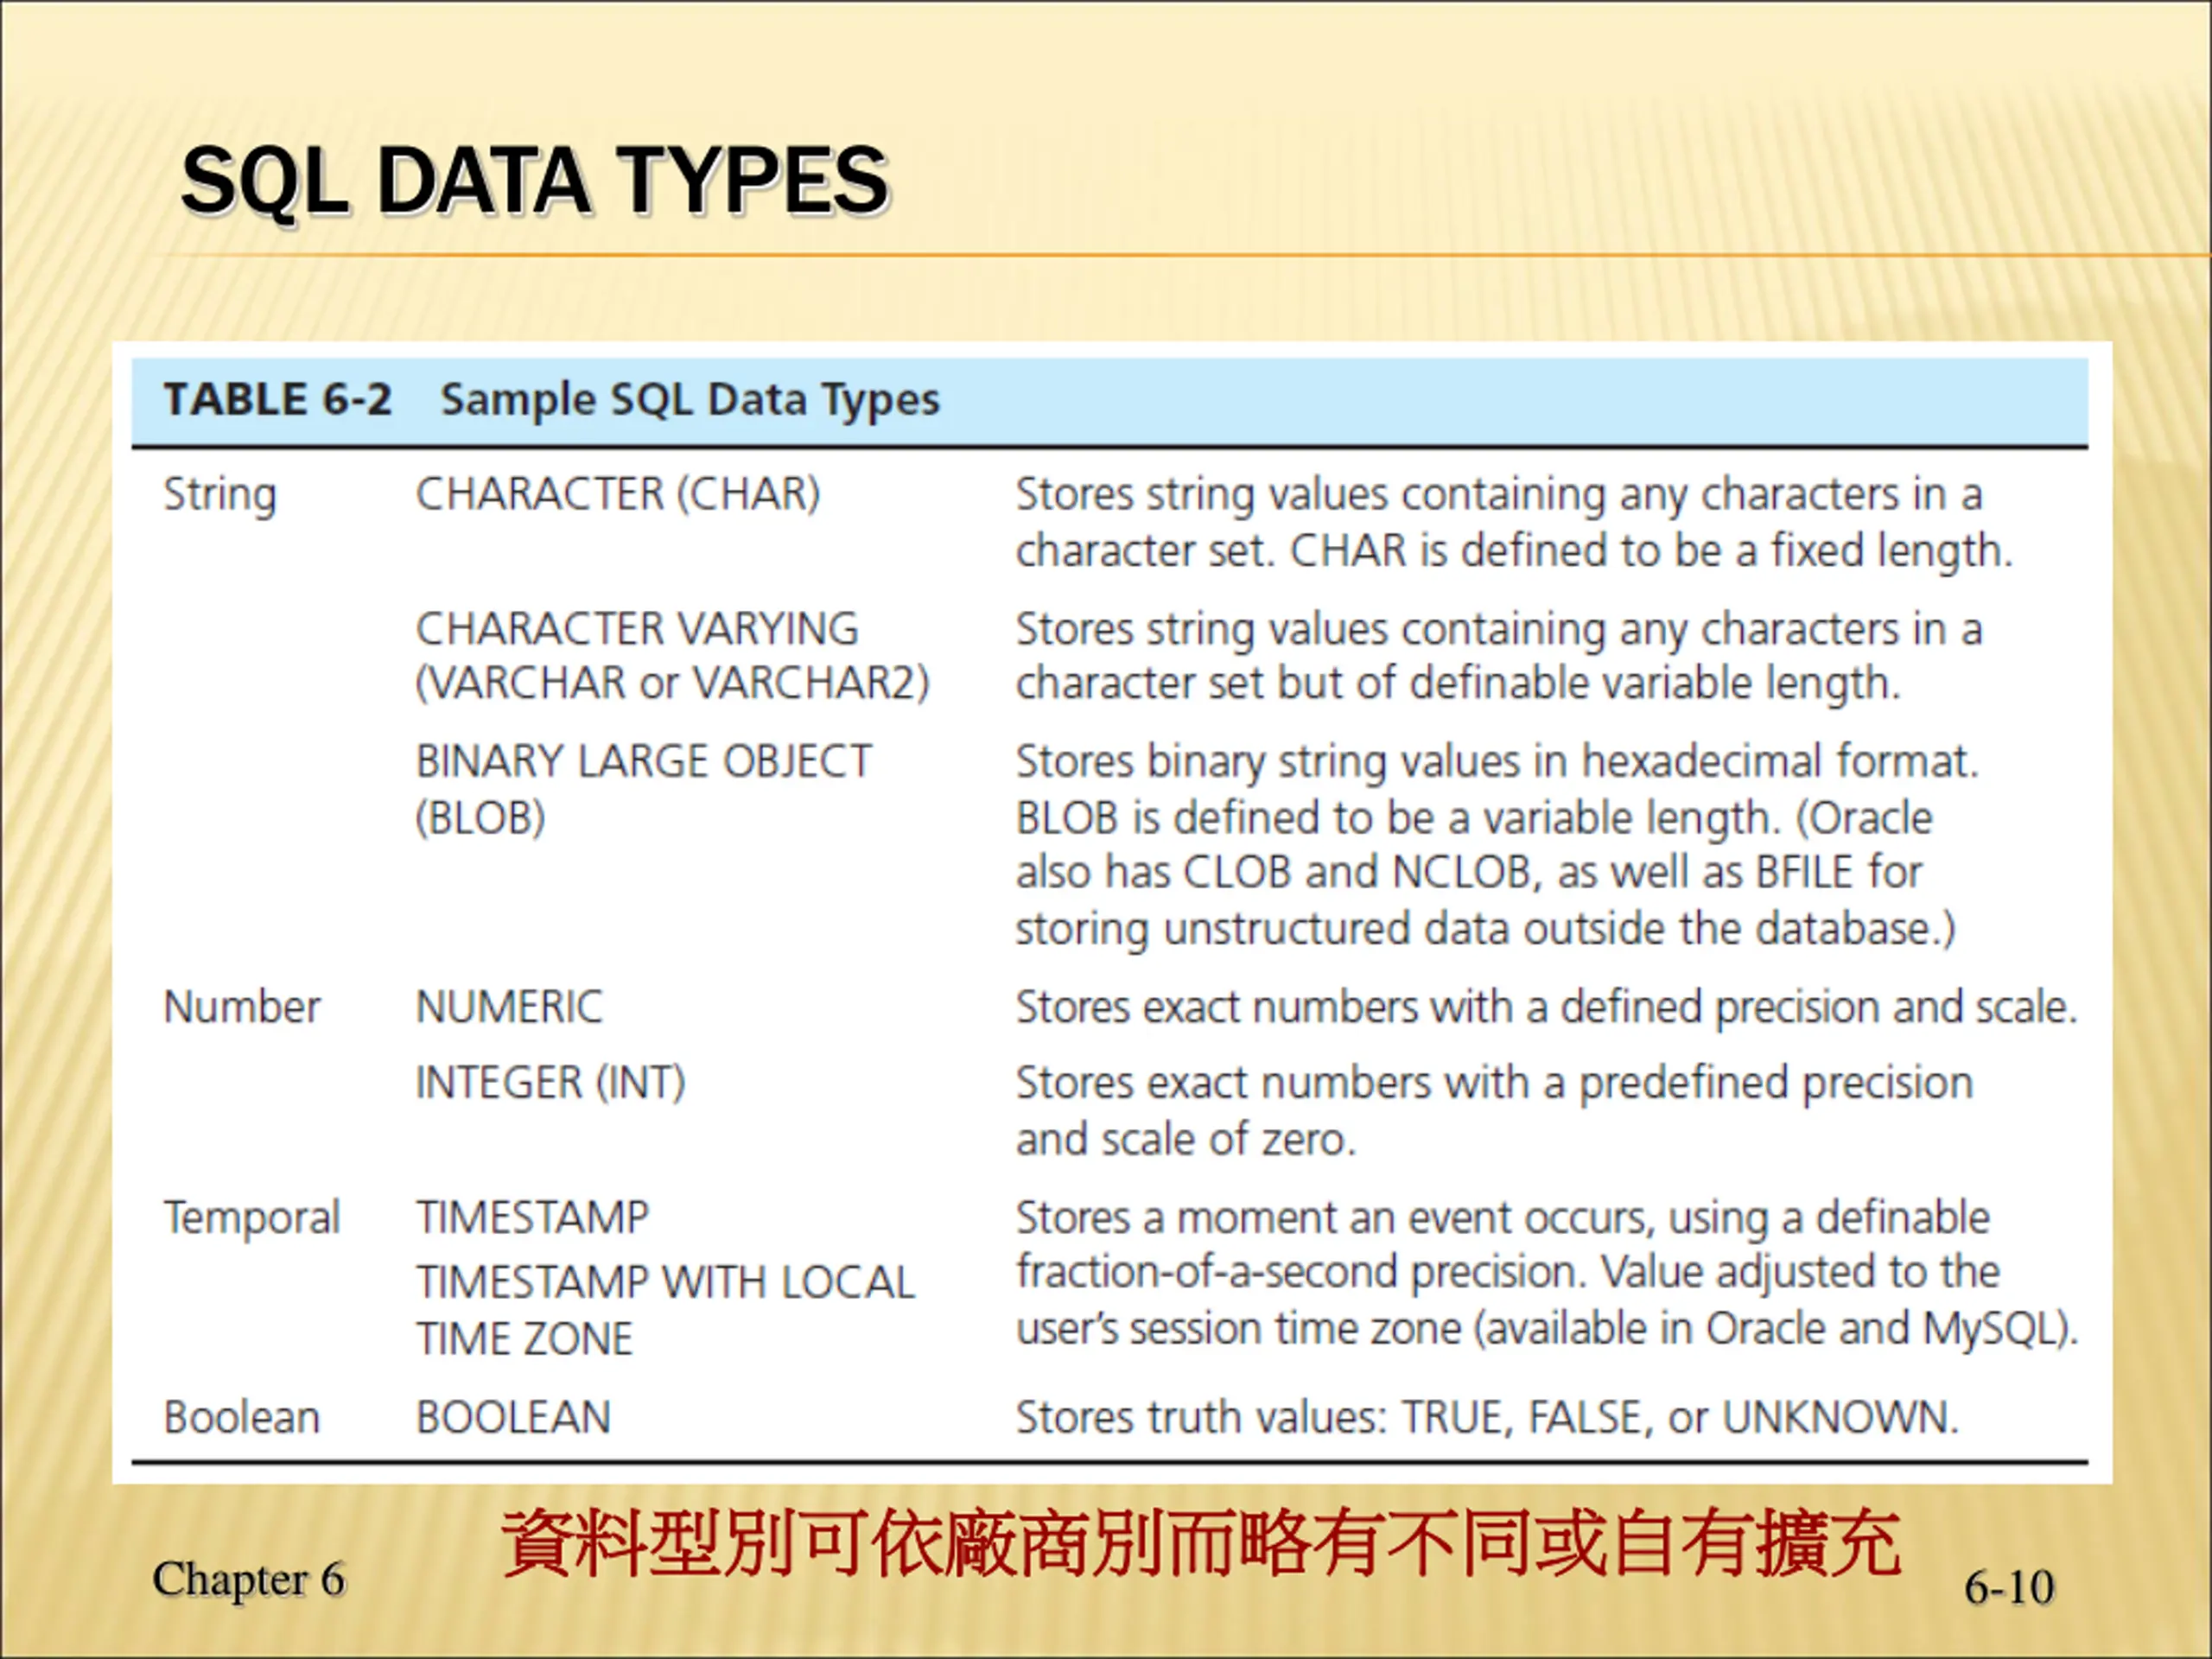
Task: Click the 'Stores a moment an event occurs' line
Action: coord(1503,1219)
